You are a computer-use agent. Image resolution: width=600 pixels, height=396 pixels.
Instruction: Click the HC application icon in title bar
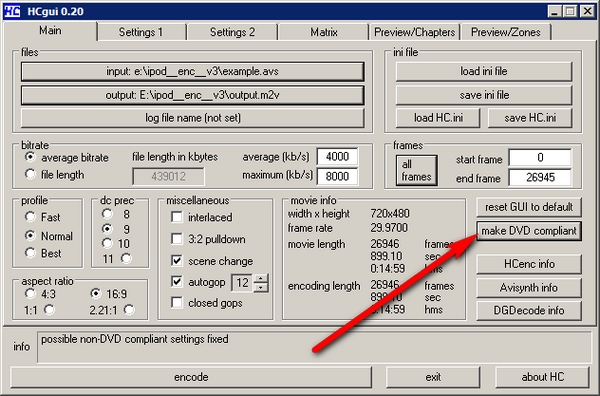pyautogui.click(x=12, y=11)
